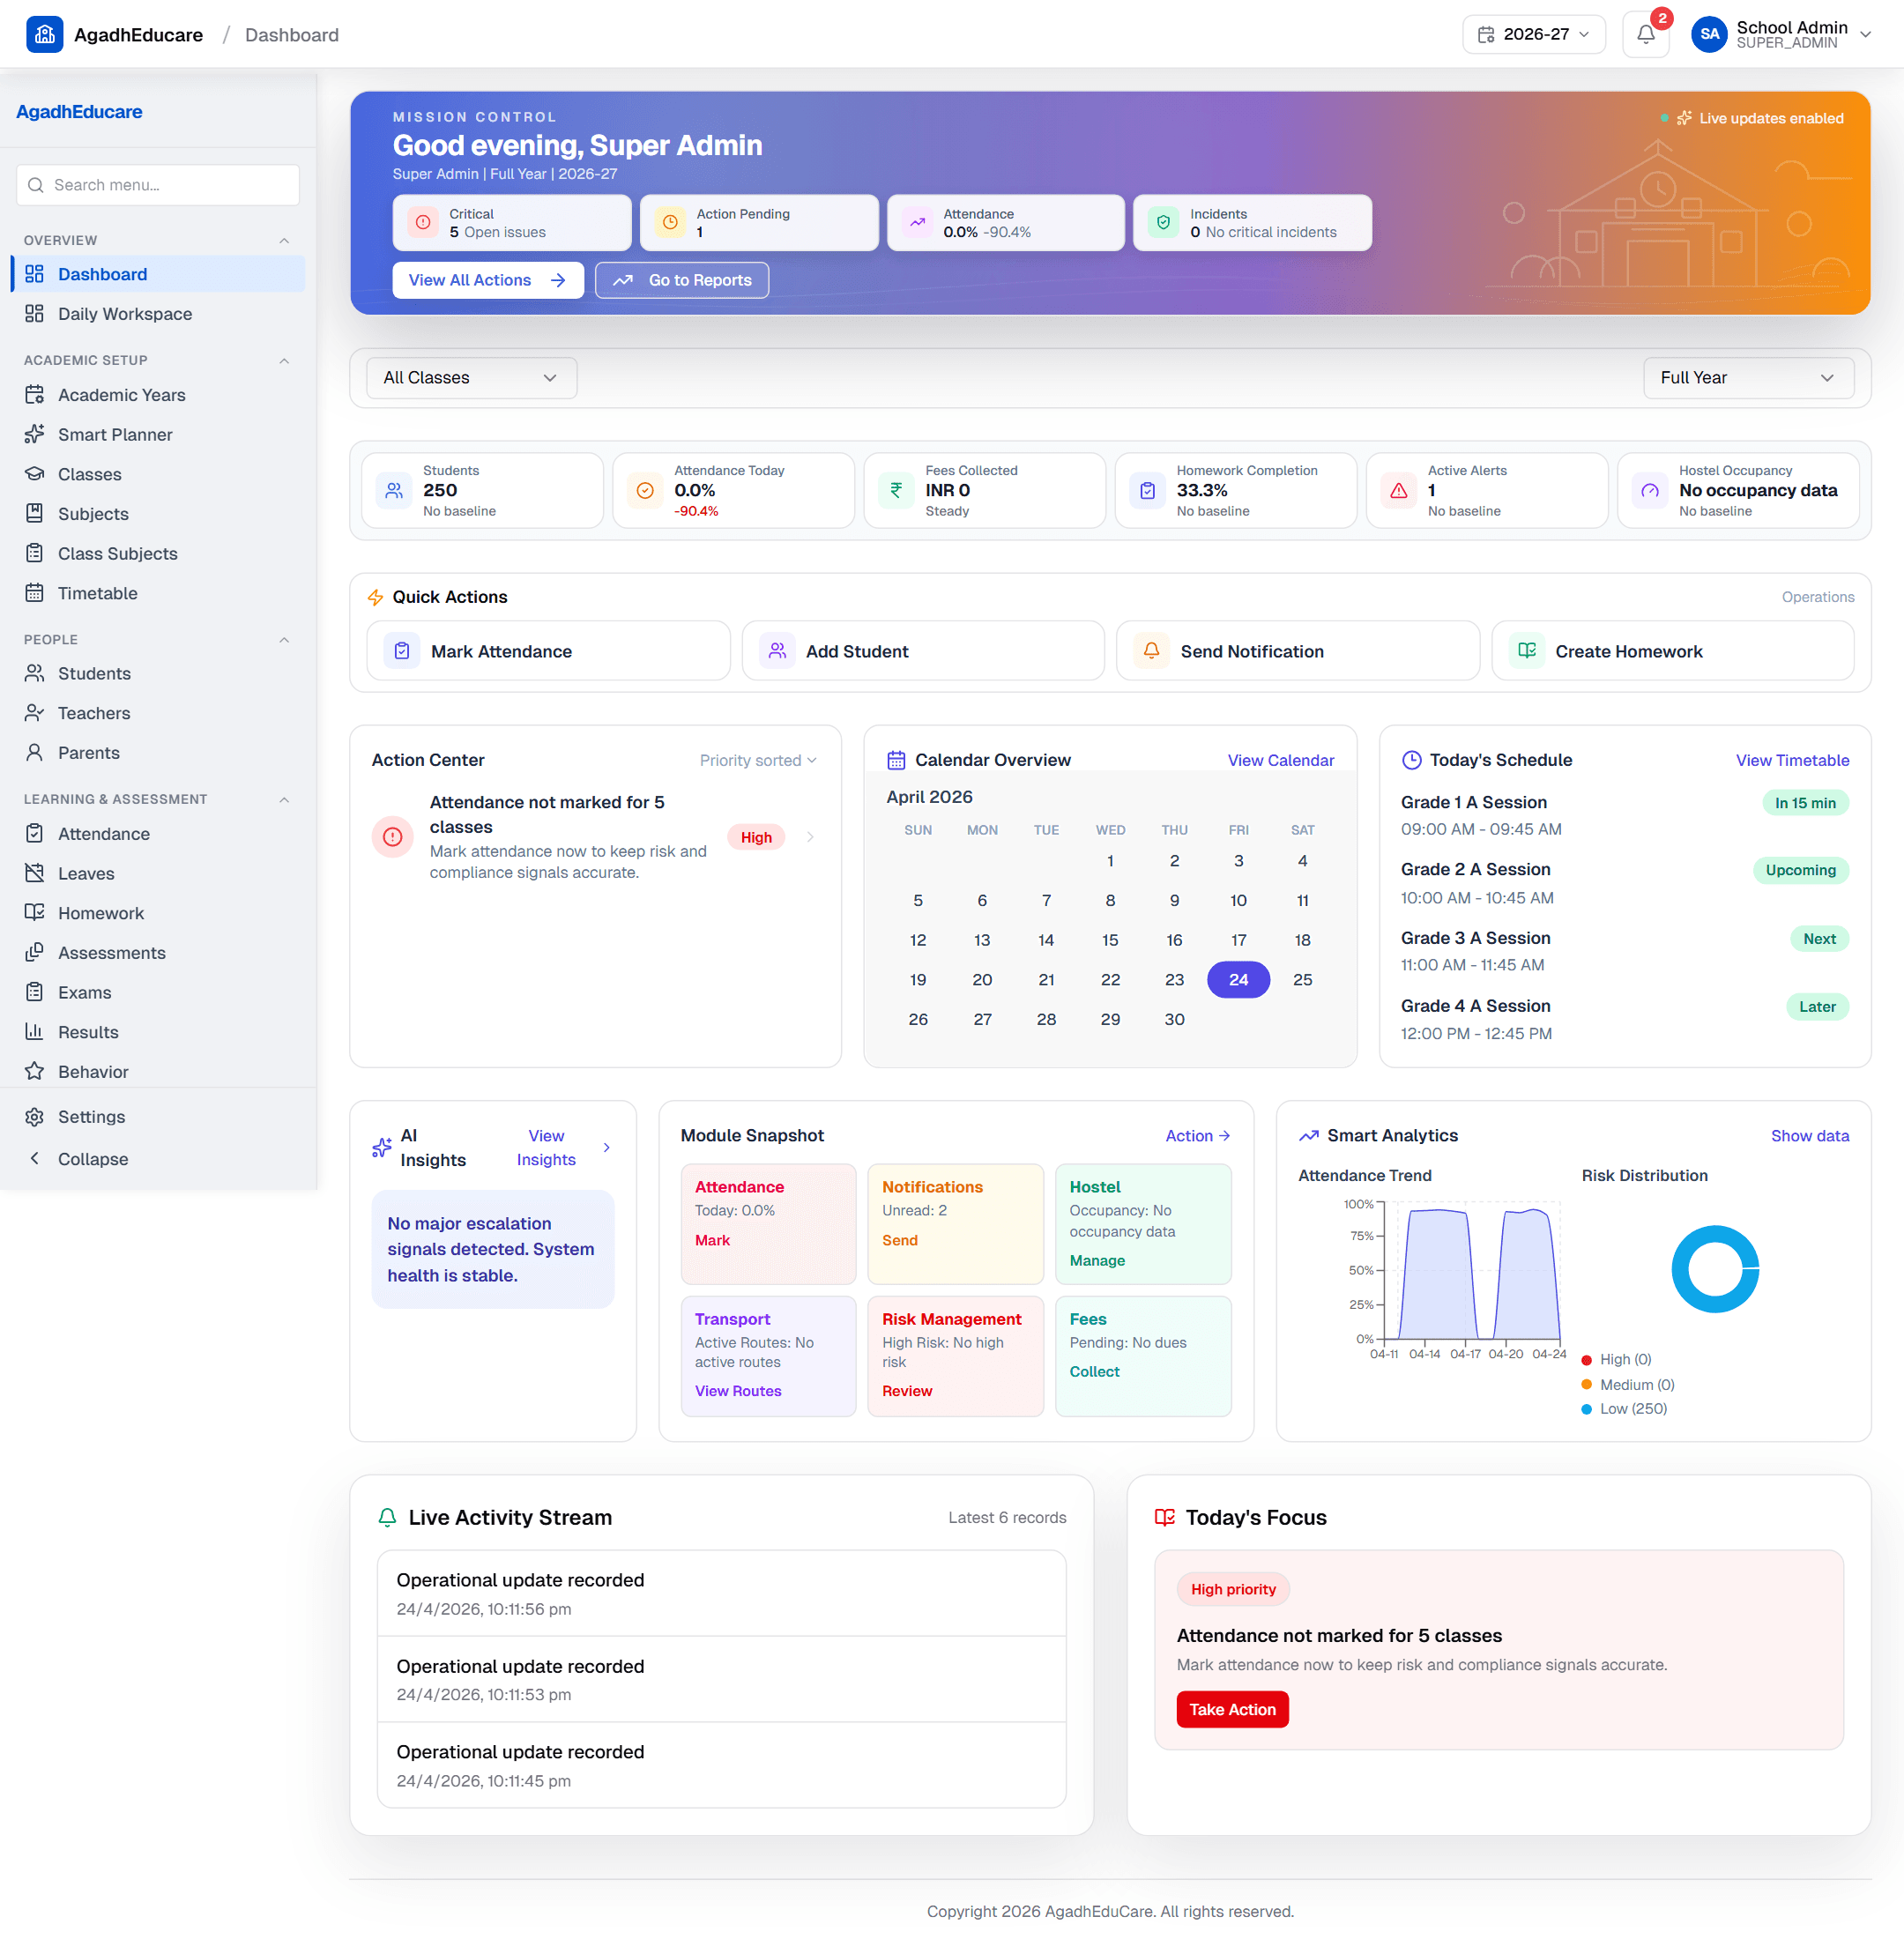Click the Add Student people icon
This screenshot has height=1954, width=1904.
point(777,651)
